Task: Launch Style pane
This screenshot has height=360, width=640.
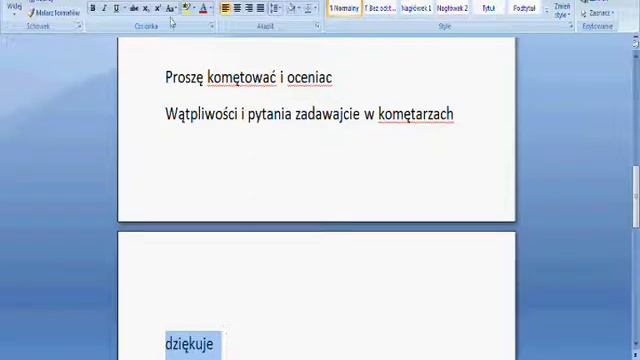Action: (x=571, y=26)
